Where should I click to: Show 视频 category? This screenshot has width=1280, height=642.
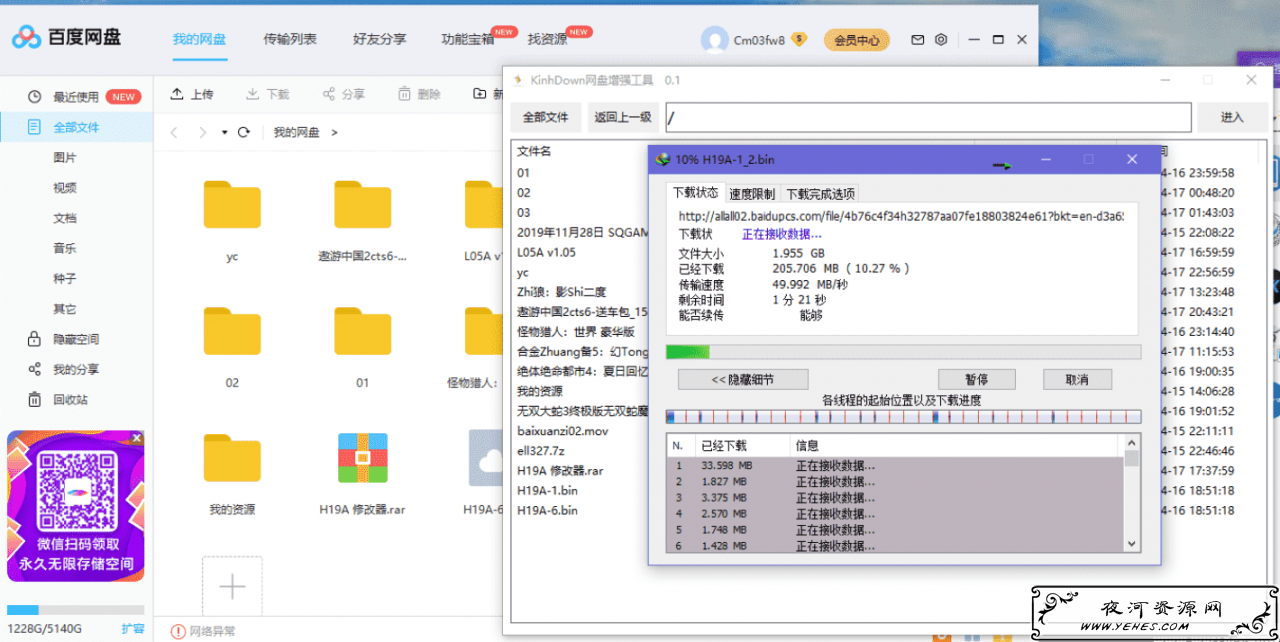65,188
